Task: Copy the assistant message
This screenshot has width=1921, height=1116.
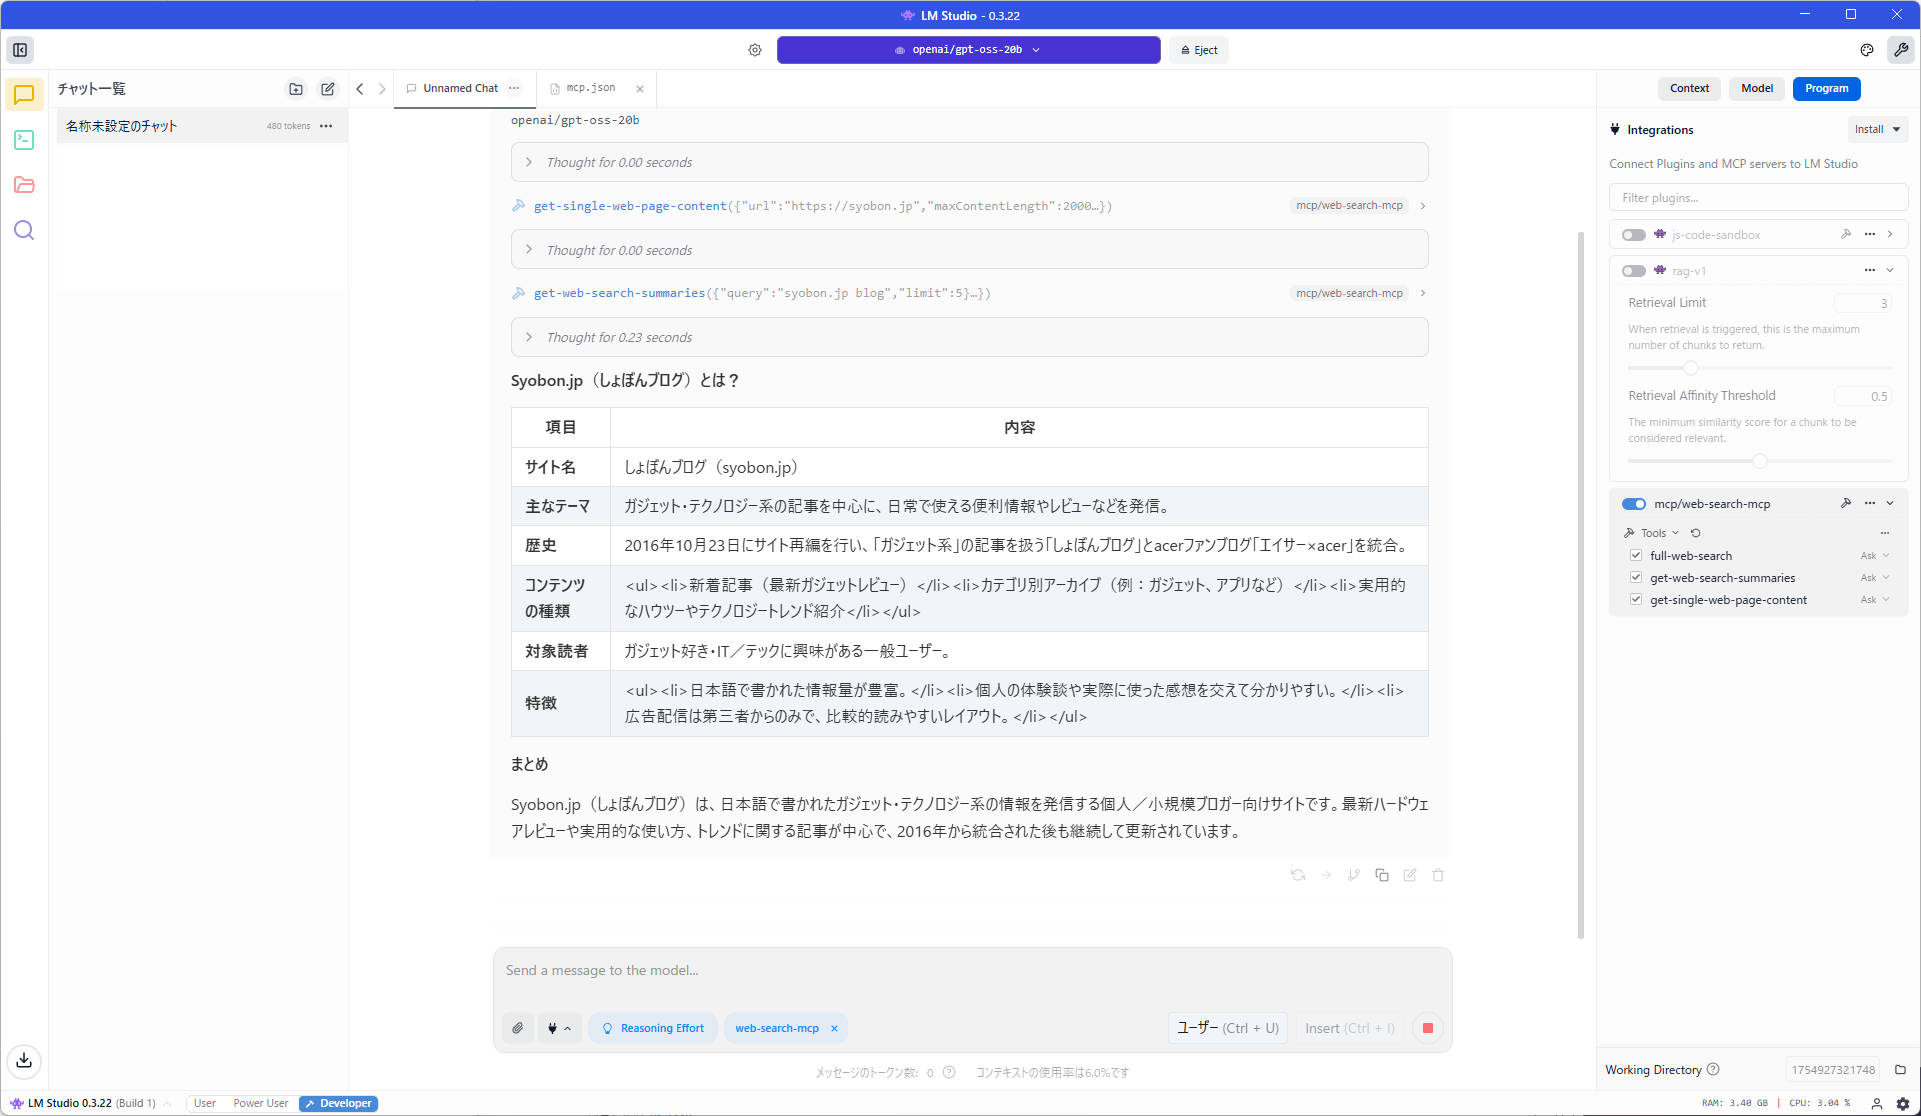Action: click(1382, 875)
